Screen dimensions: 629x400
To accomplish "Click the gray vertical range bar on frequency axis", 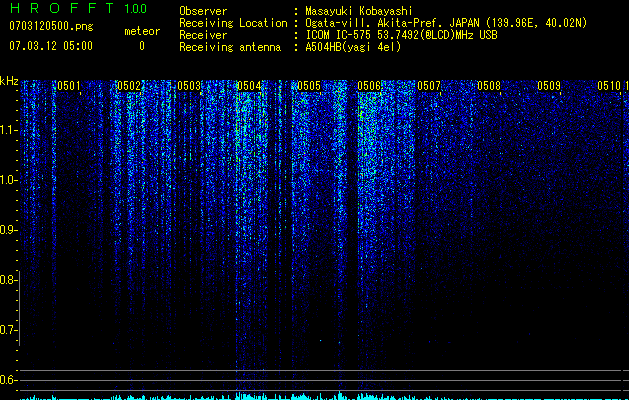I will coord(20,309).
